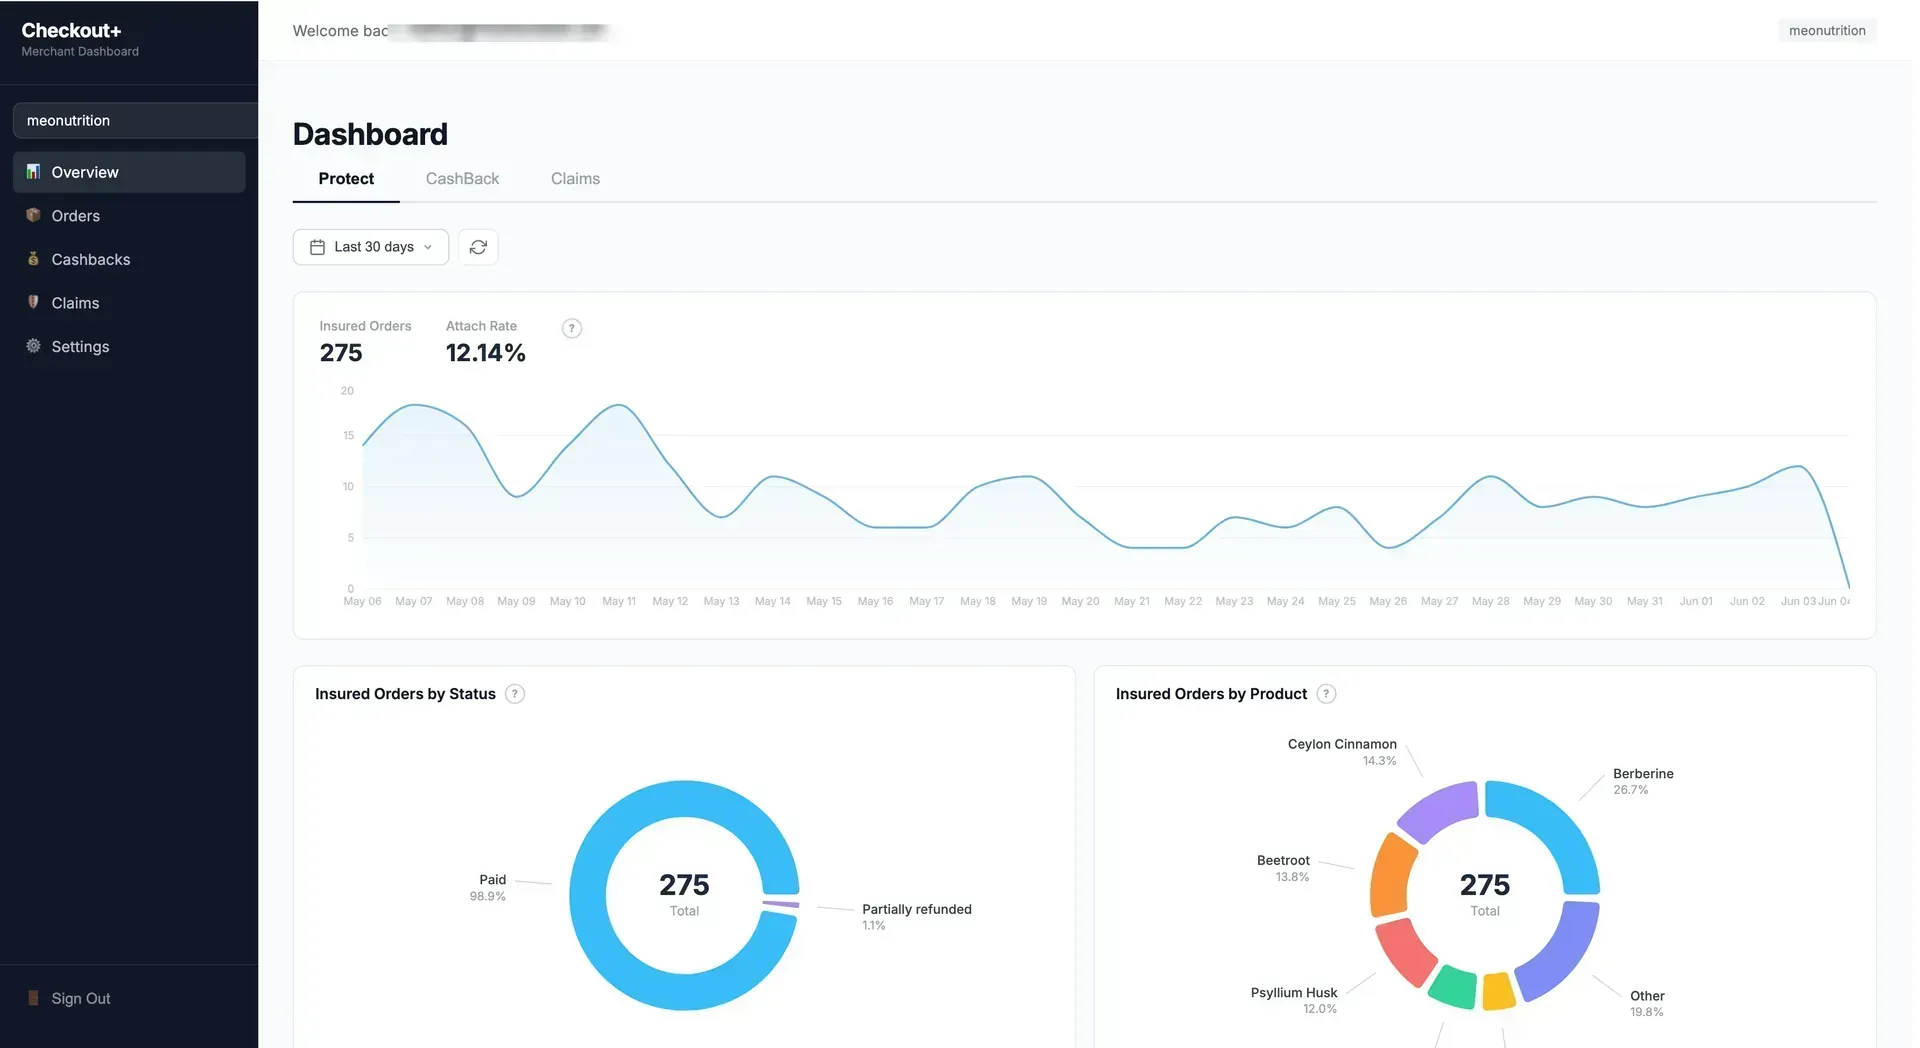Click the May 10 axis label
This screenshot has height=1048, width=1920.
click(567, 601)
